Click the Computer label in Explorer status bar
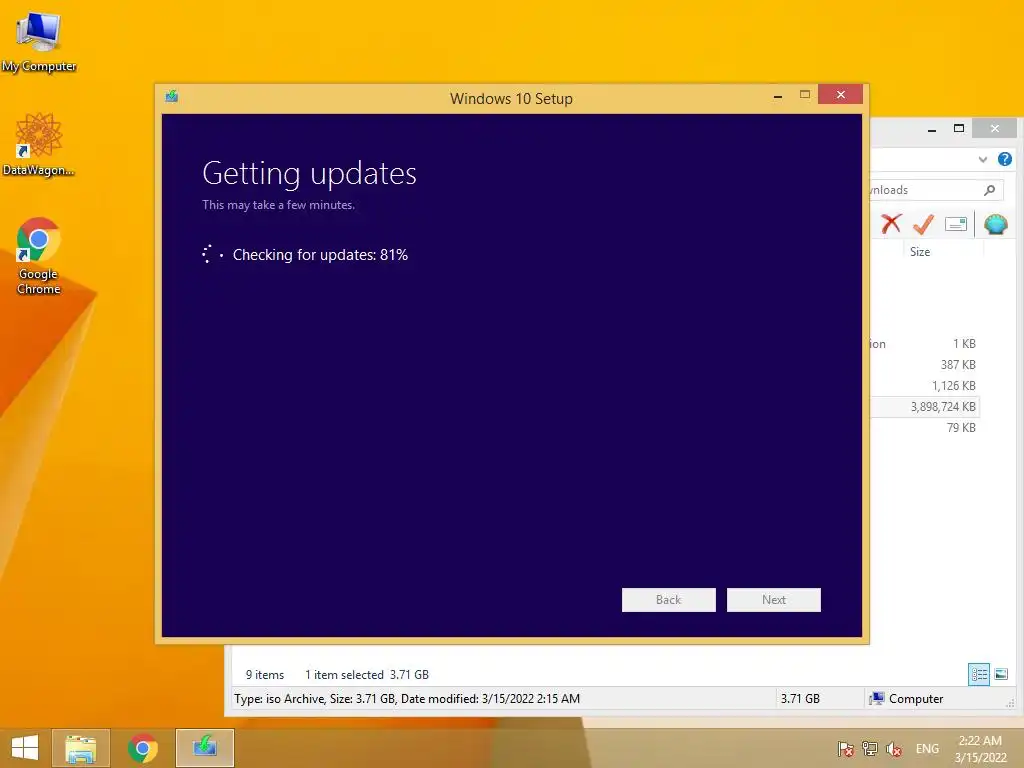 (x=916, y=699)
